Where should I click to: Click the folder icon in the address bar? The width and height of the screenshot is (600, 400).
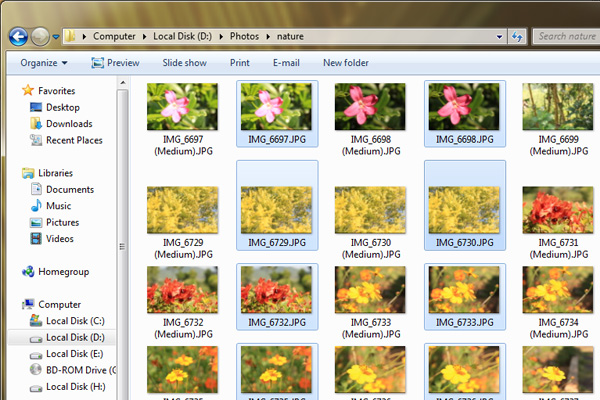click(x=70, y=36)
